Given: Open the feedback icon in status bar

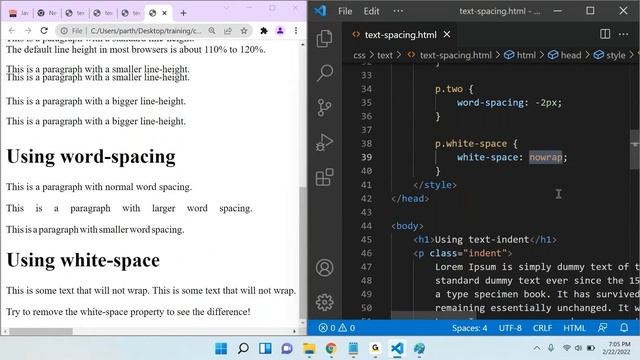Looking at the screenshot, I should click(x=602, y=328).
